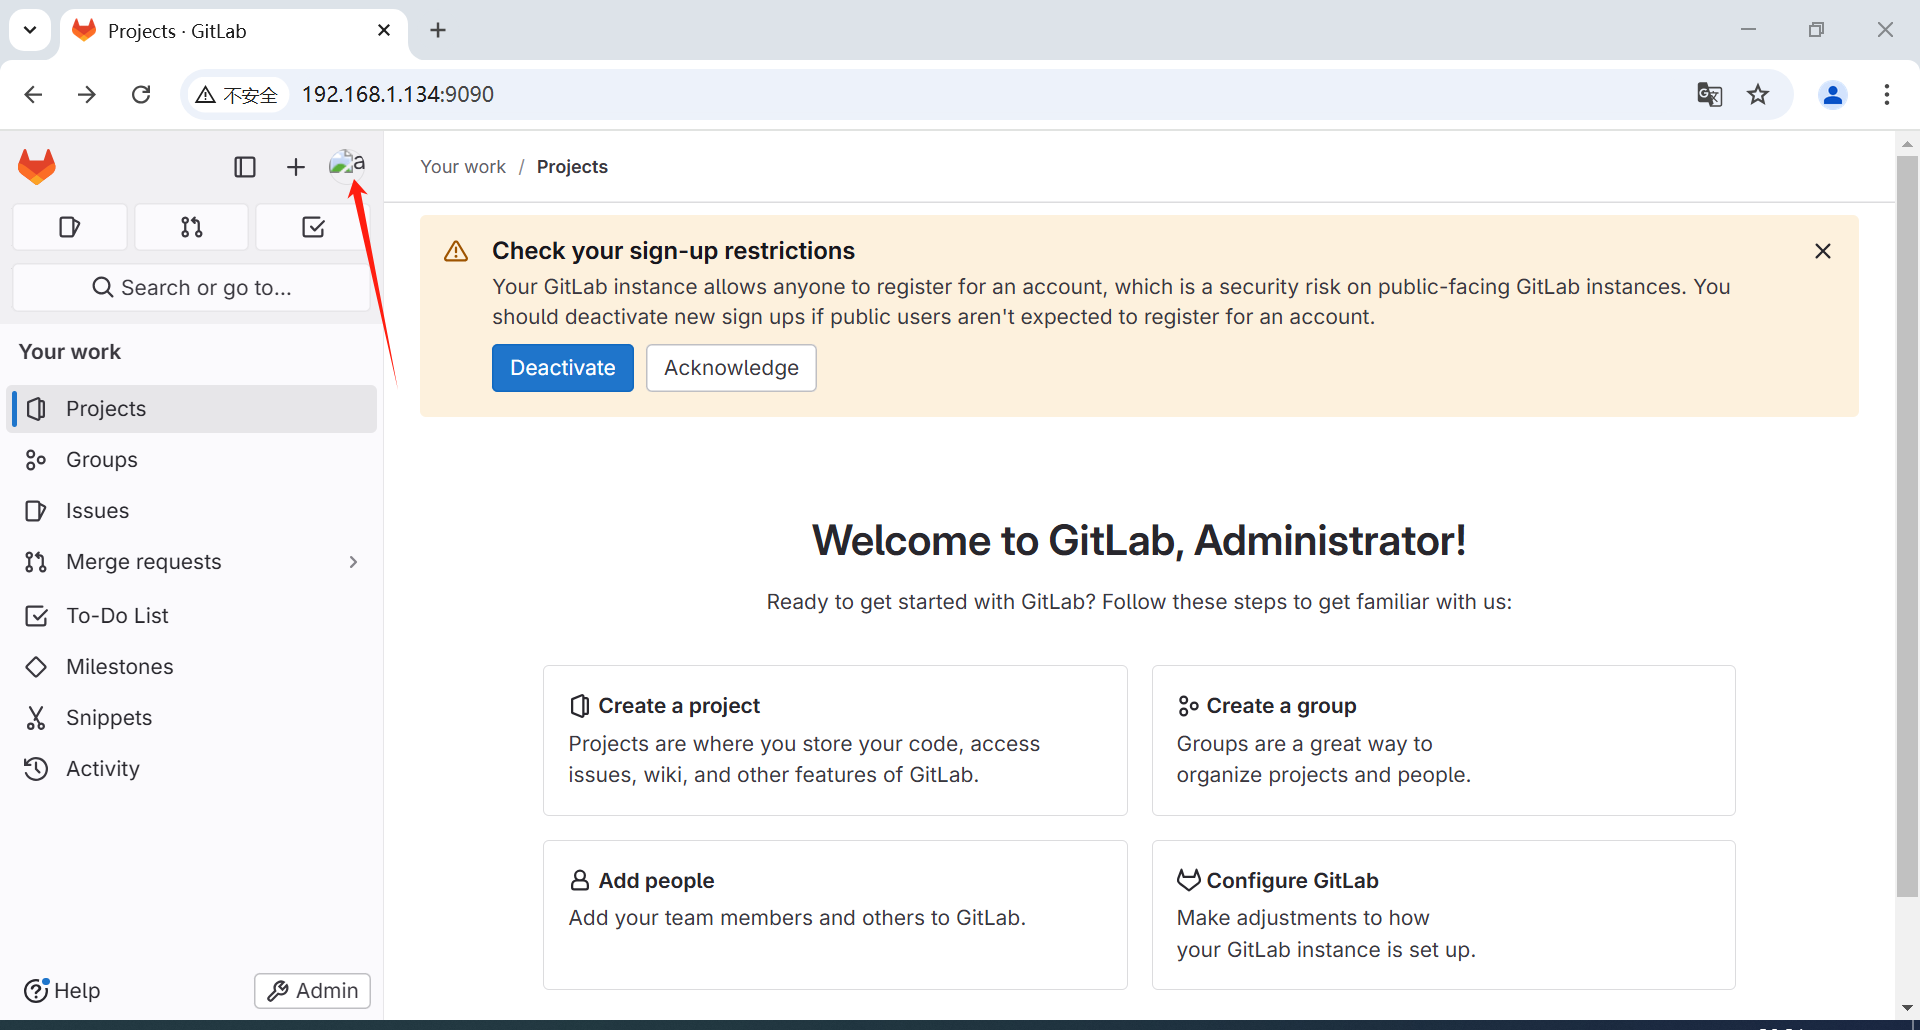Screen dimensions: 1920x1030
Task: Go forward in browser history
Action: click(87, 94)
